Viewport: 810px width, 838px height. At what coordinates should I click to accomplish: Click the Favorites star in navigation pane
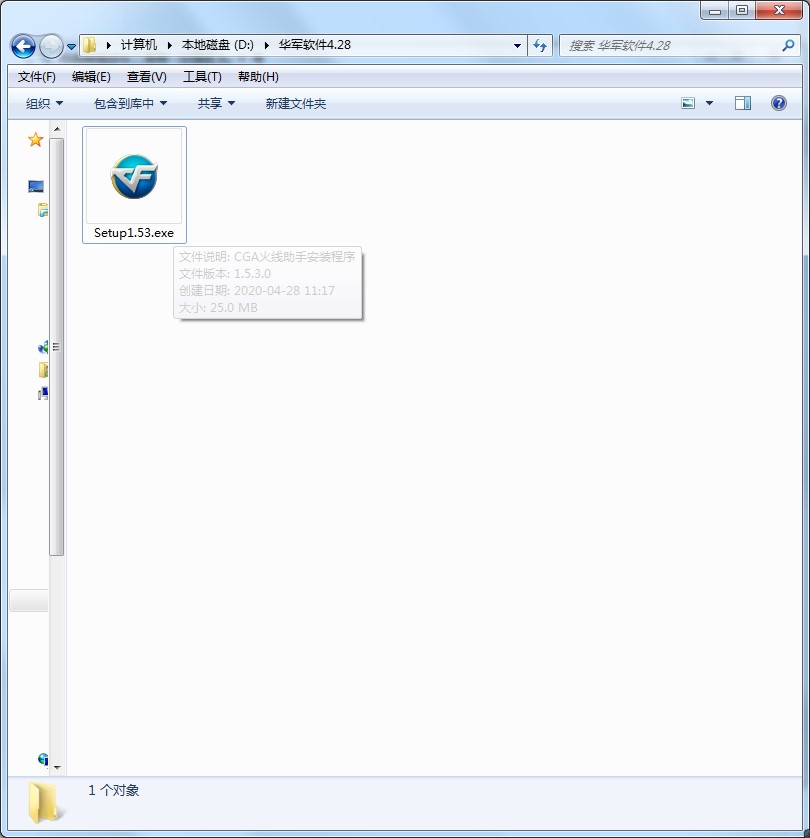pyautogui.click(x=35, y=139)
